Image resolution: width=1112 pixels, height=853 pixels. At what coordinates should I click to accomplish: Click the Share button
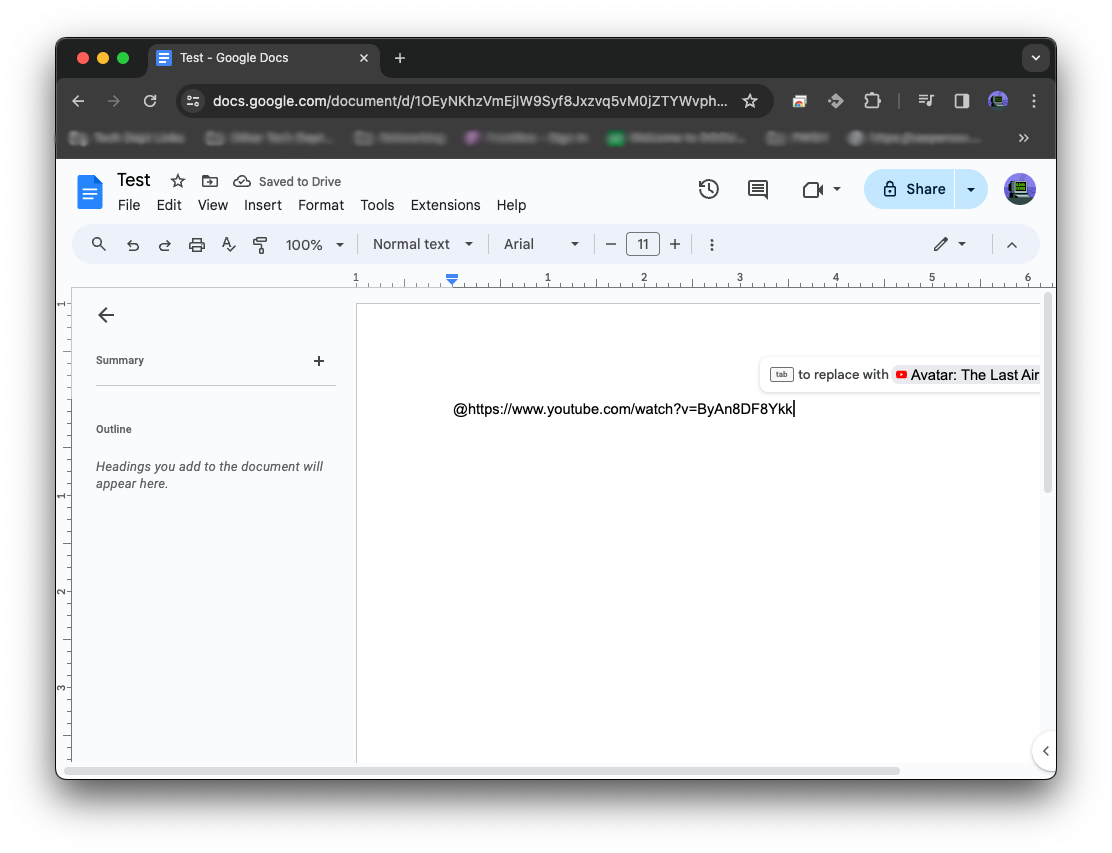click(x=911, y=189)
